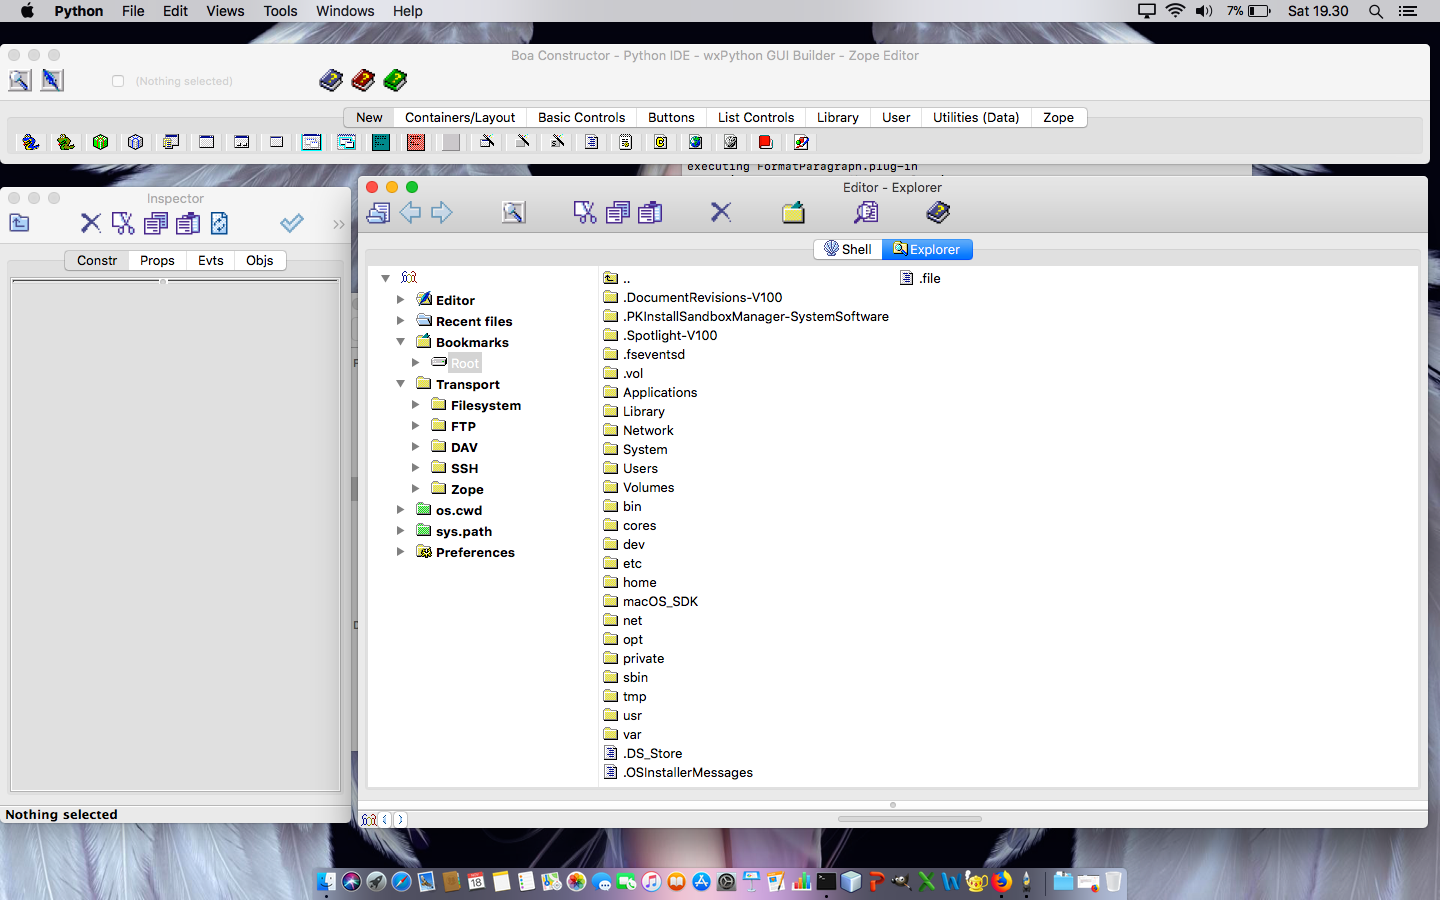Open Spotlight search in menu bar
Image resolution: width=1440 pixels, height=900 pixels.
(x=1376, y=11)
